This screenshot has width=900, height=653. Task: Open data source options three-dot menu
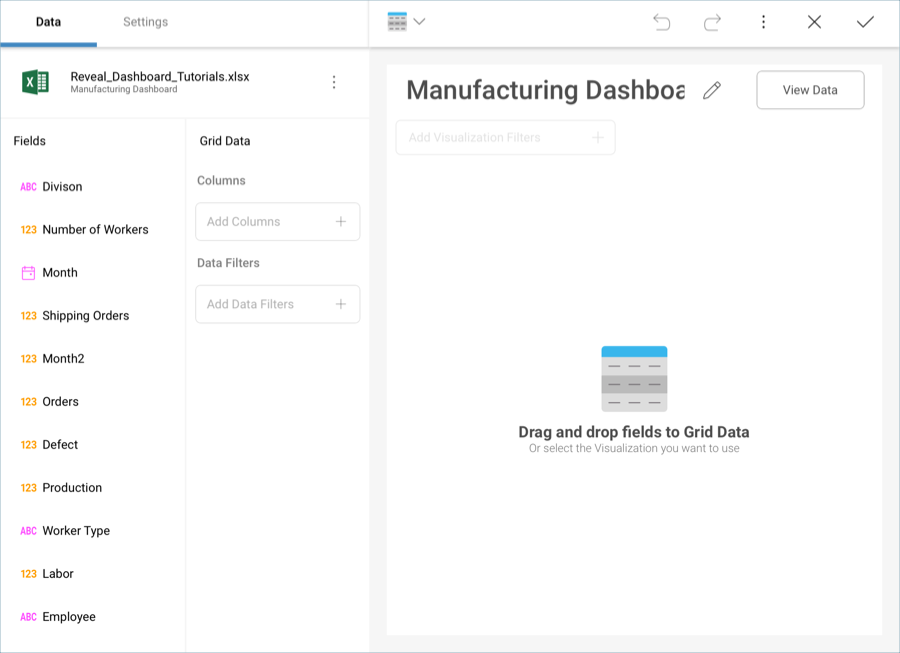coord(334,82)
